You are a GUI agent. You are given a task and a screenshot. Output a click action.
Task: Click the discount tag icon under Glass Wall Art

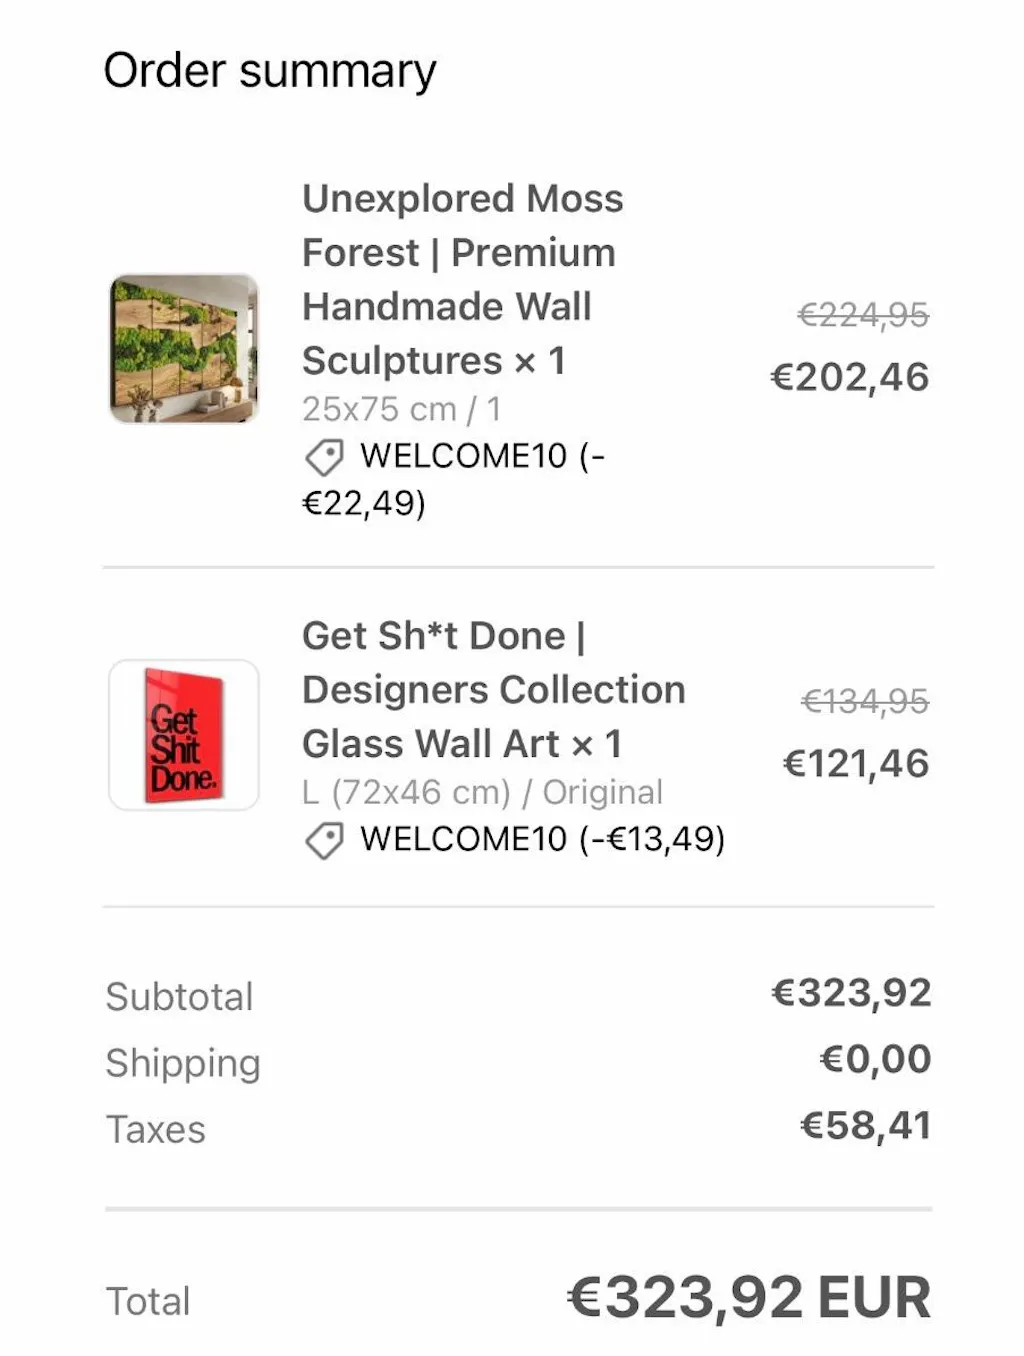324,840
